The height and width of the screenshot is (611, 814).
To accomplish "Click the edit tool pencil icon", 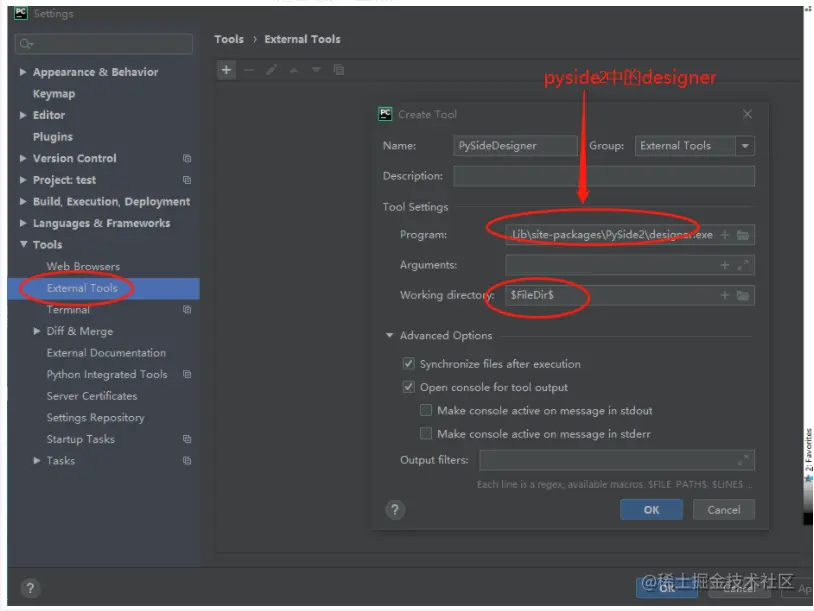I will coord(272,70).
